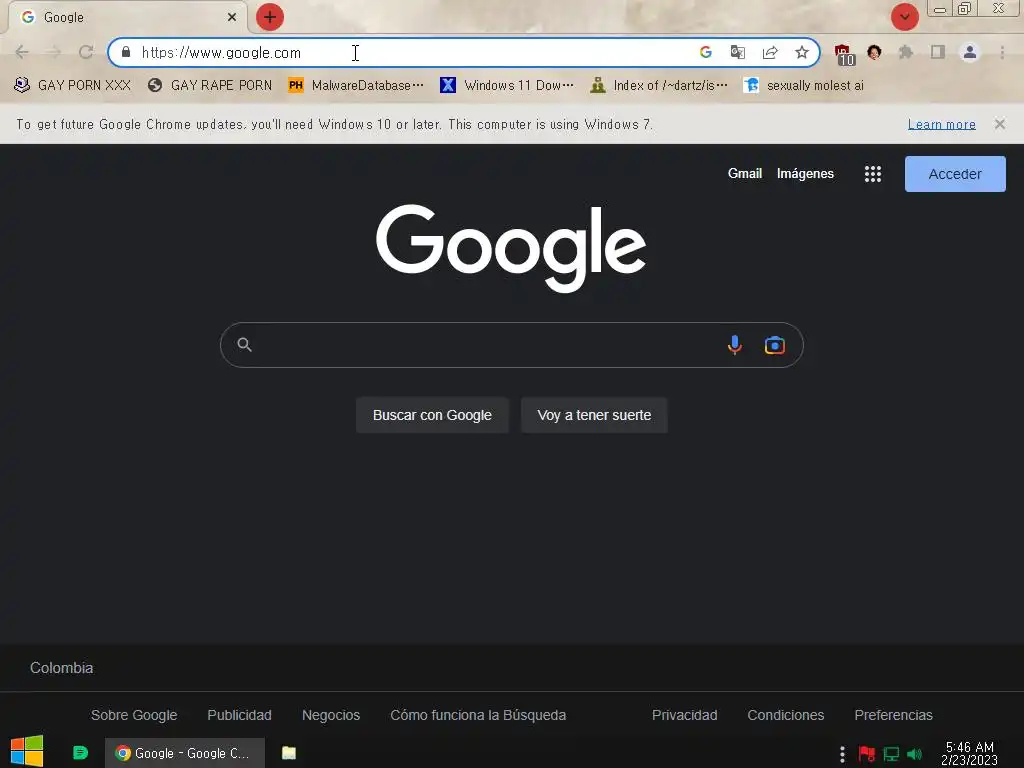Open Cómo funciona la Búsqueda link
The height and width of the screenshot is (768, 1024).
tap(478, 715)
